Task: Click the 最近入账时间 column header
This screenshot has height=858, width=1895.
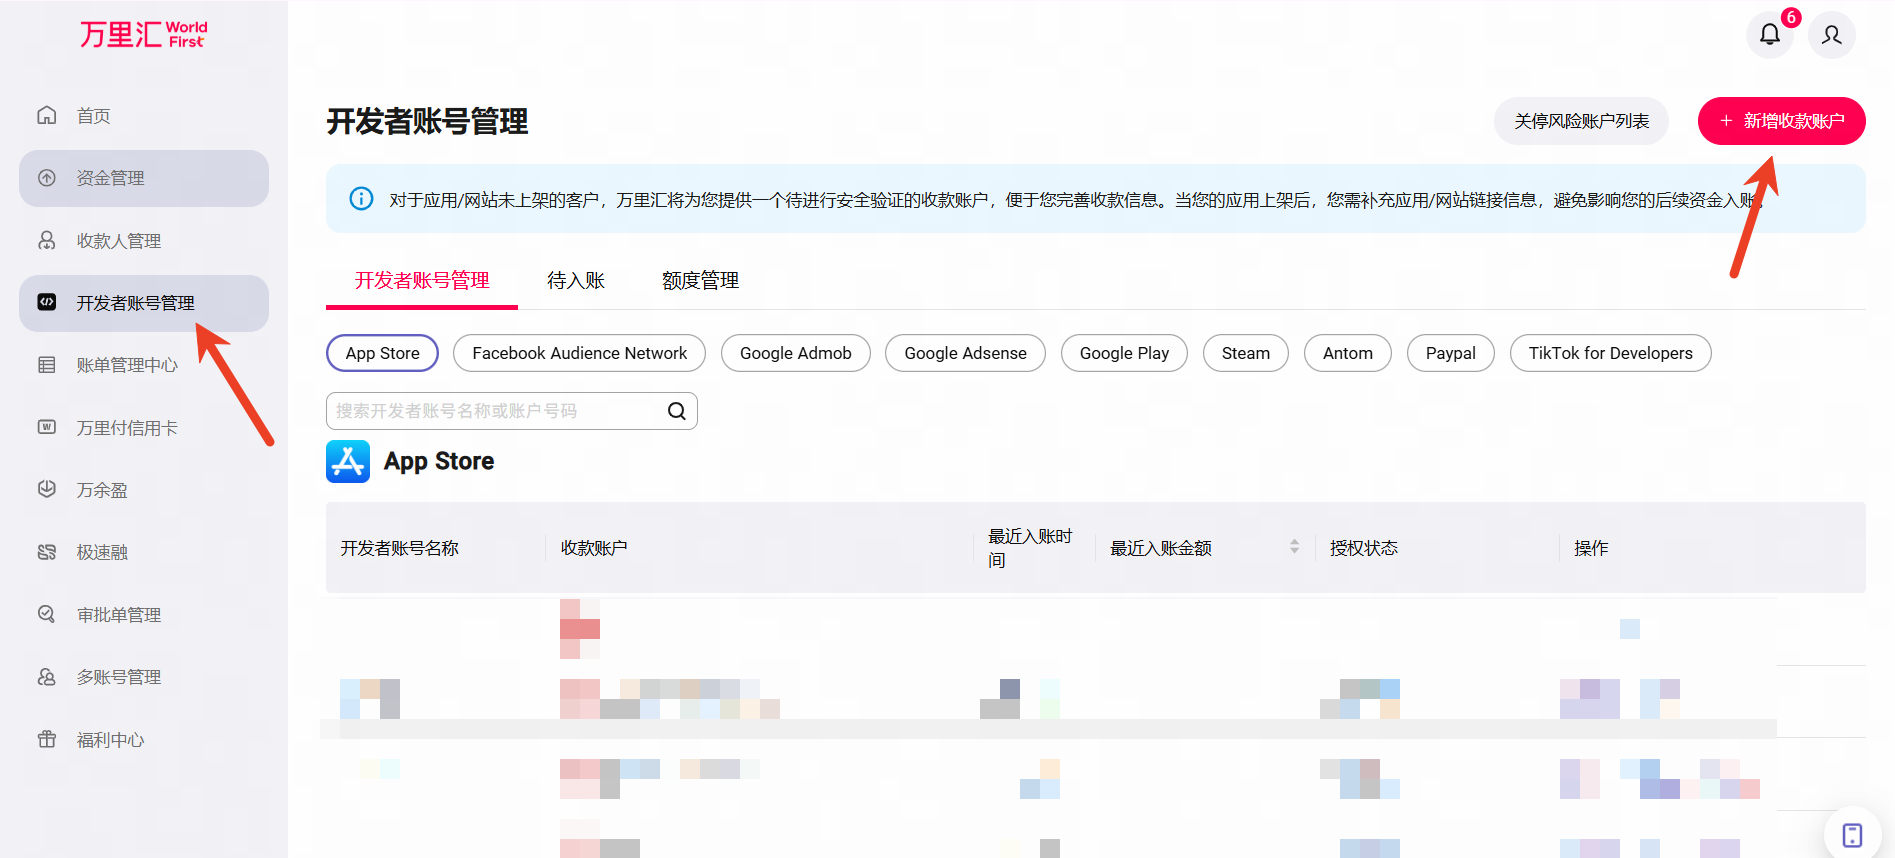Action: (x=1030, y=548)
